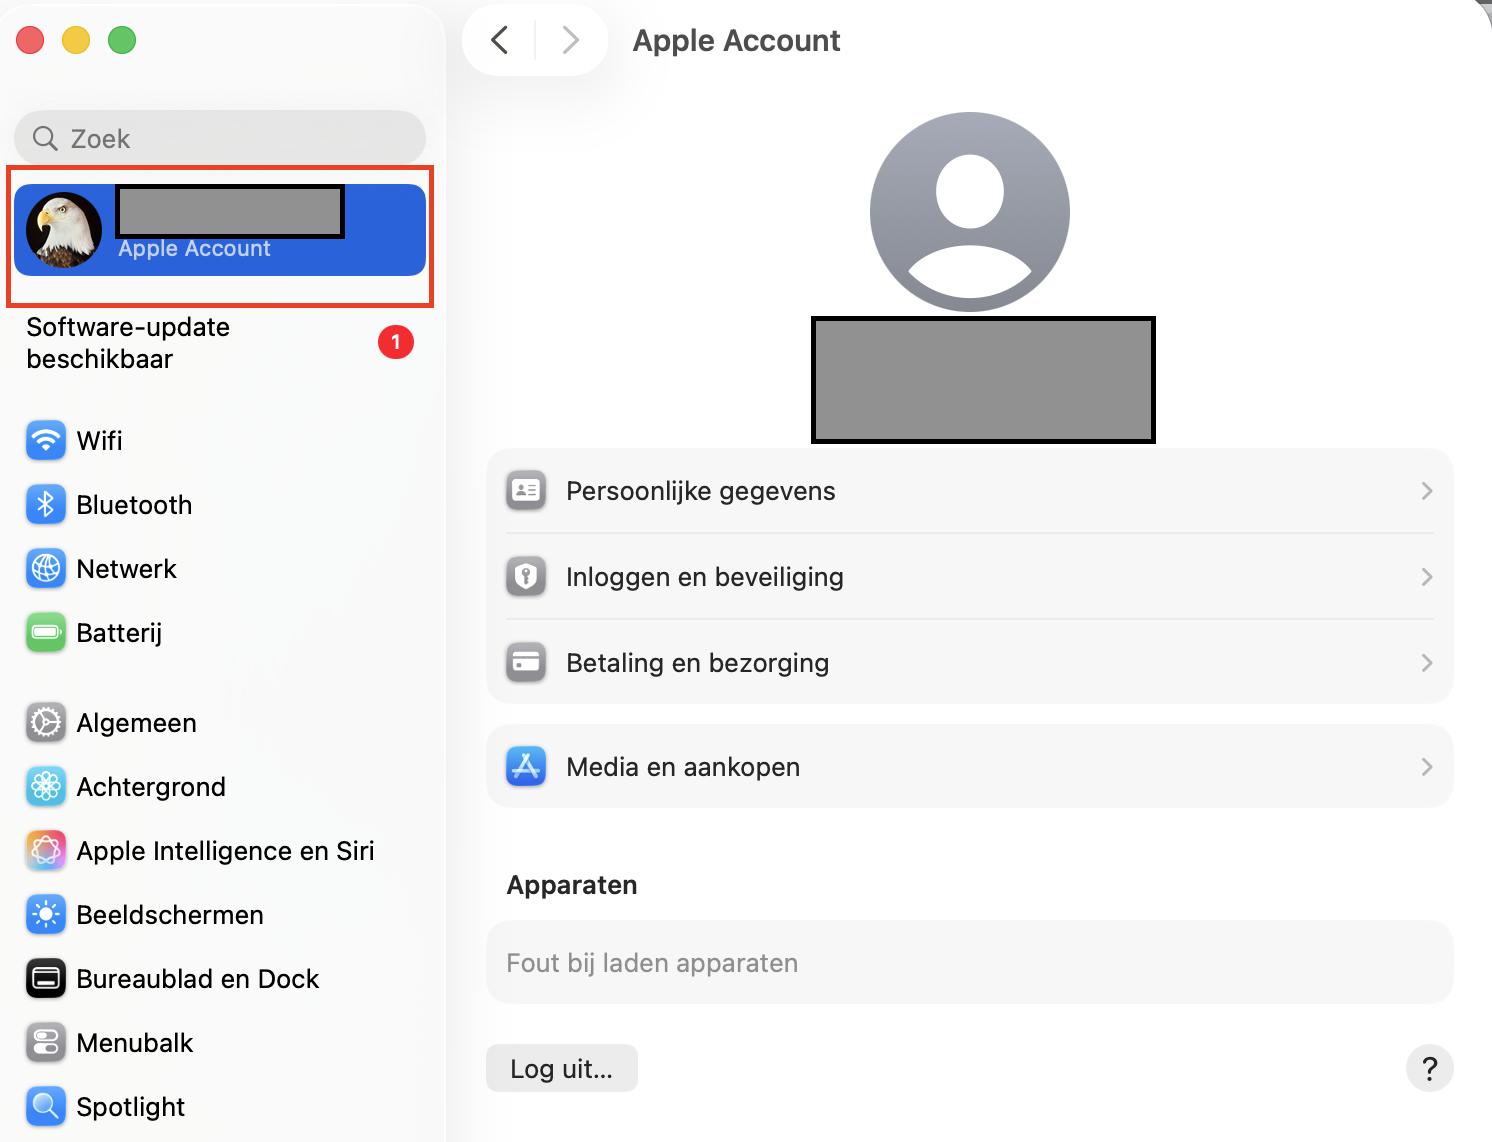Image resolution: width=1492 pixels, height=1142 pixels.
Task: Open Bluetooth settings
Action: (x=134, y=504)
